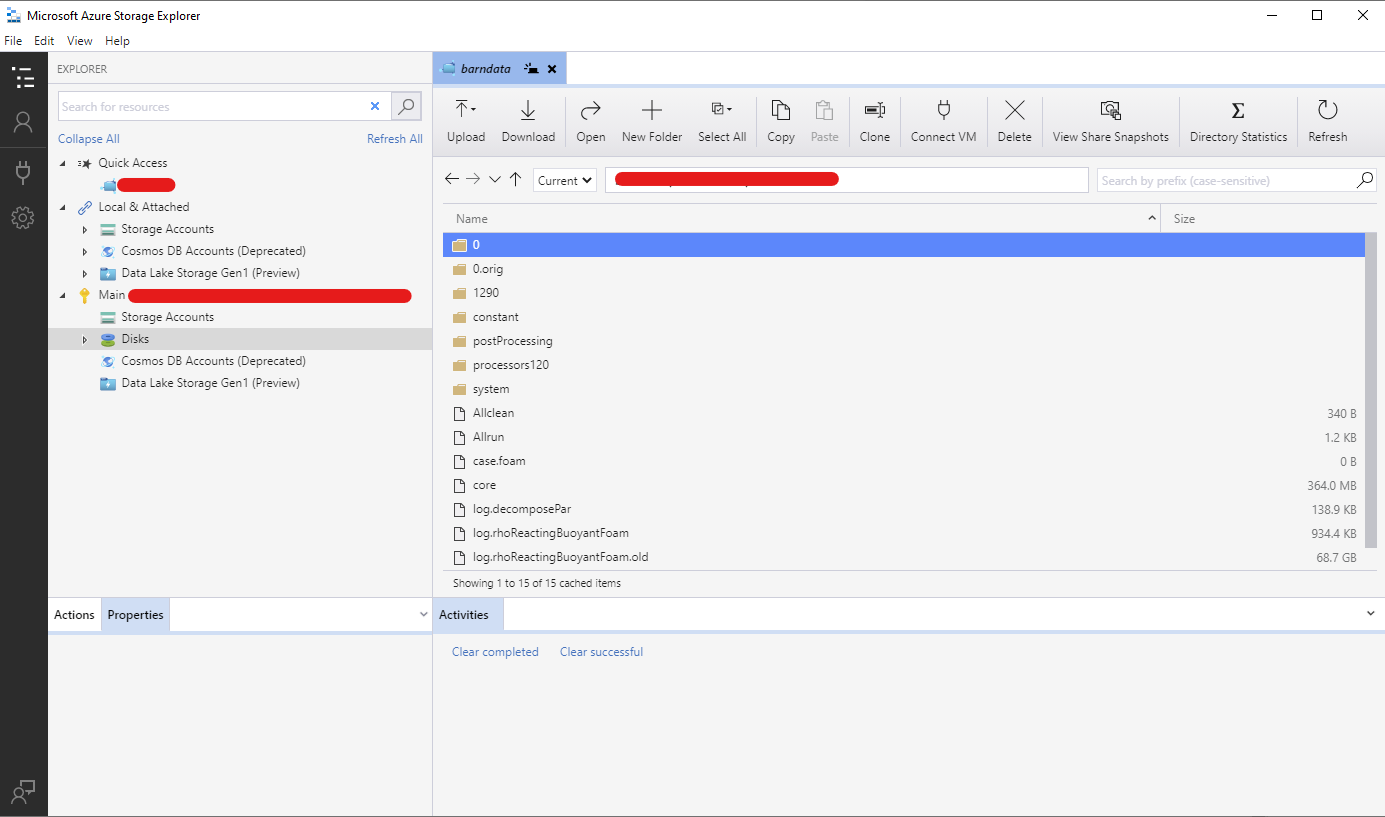This screenshot has width=1385, height=817.
Task: Click the Upload toolbar button
Action: [x=466, y=121]
